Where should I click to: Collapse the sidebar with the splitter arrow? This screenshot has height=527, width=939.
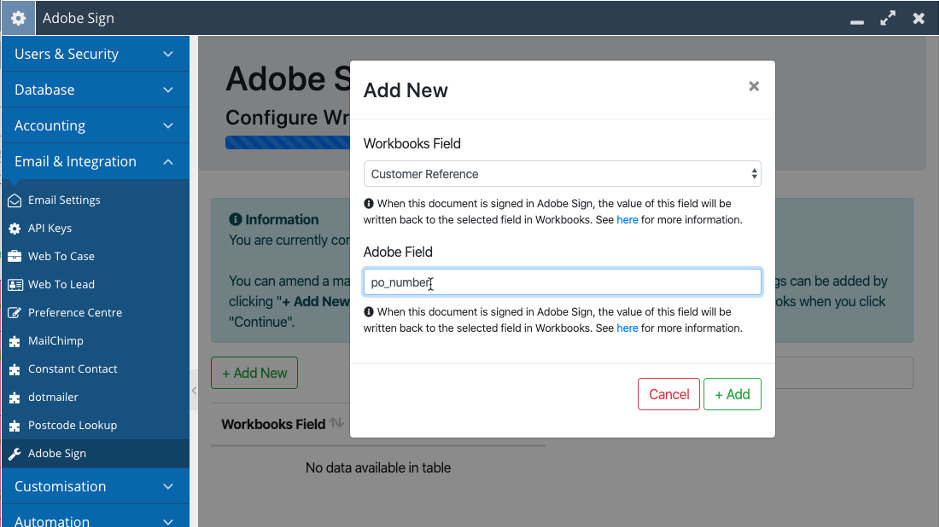point(194,390)
